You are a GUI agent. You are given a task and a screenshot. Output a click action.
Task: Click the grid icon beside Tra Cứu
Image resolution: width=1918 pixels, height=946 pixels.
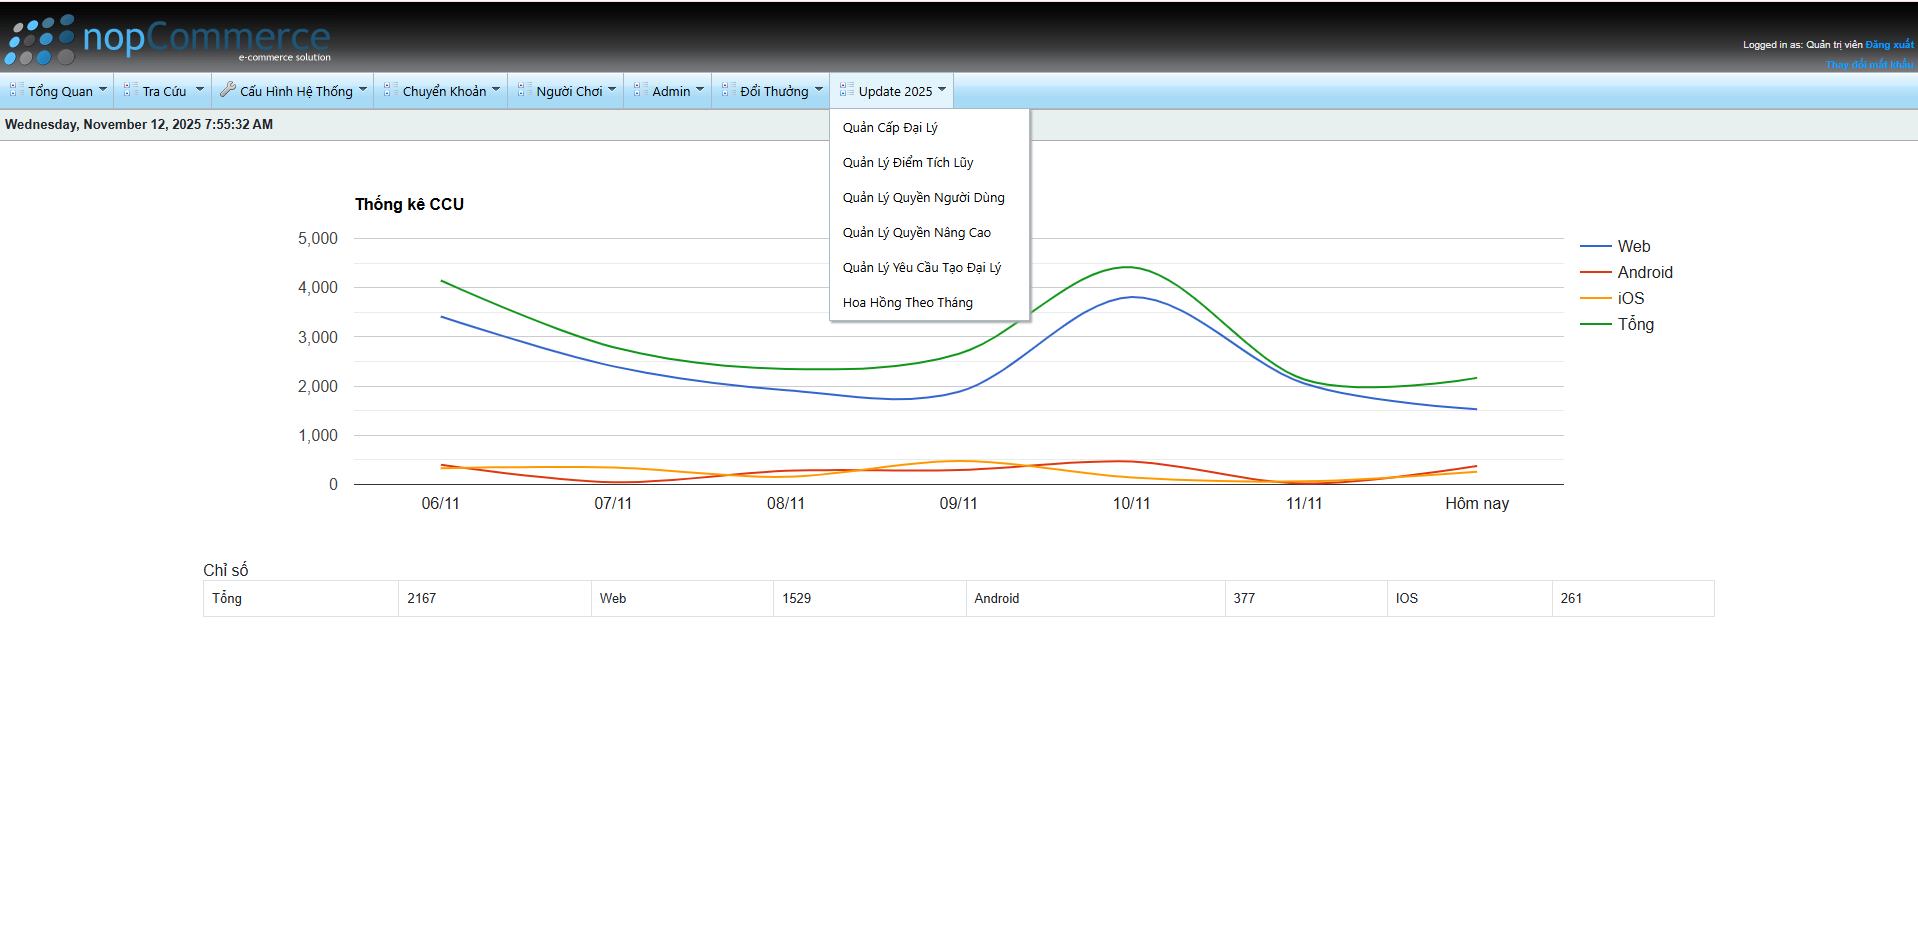130,90
